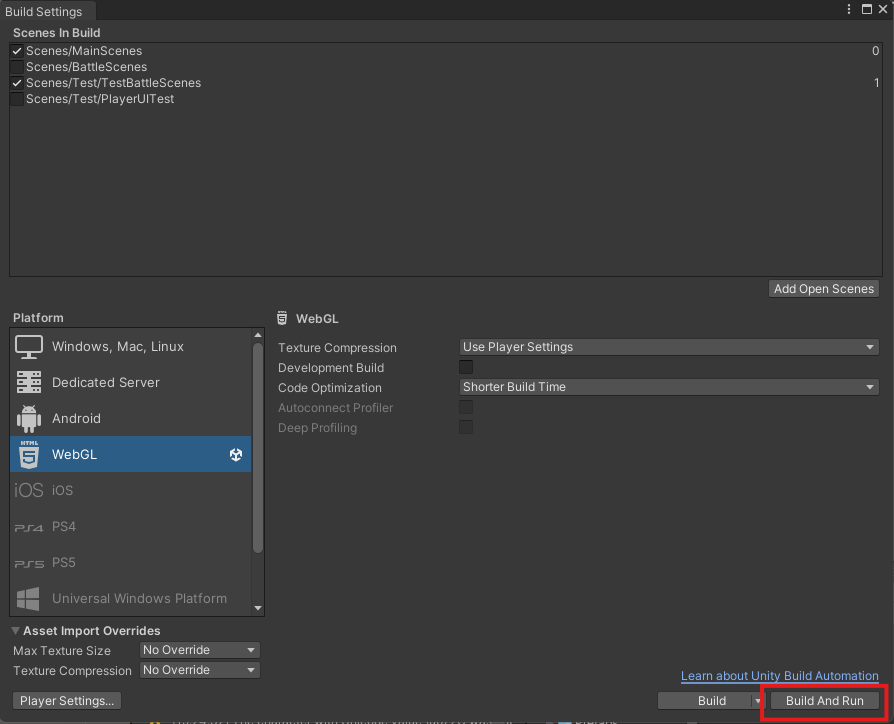Click the Max Texture Size label
The height and width of the screenshot is (724, 894).
click(x=62, y=650)
